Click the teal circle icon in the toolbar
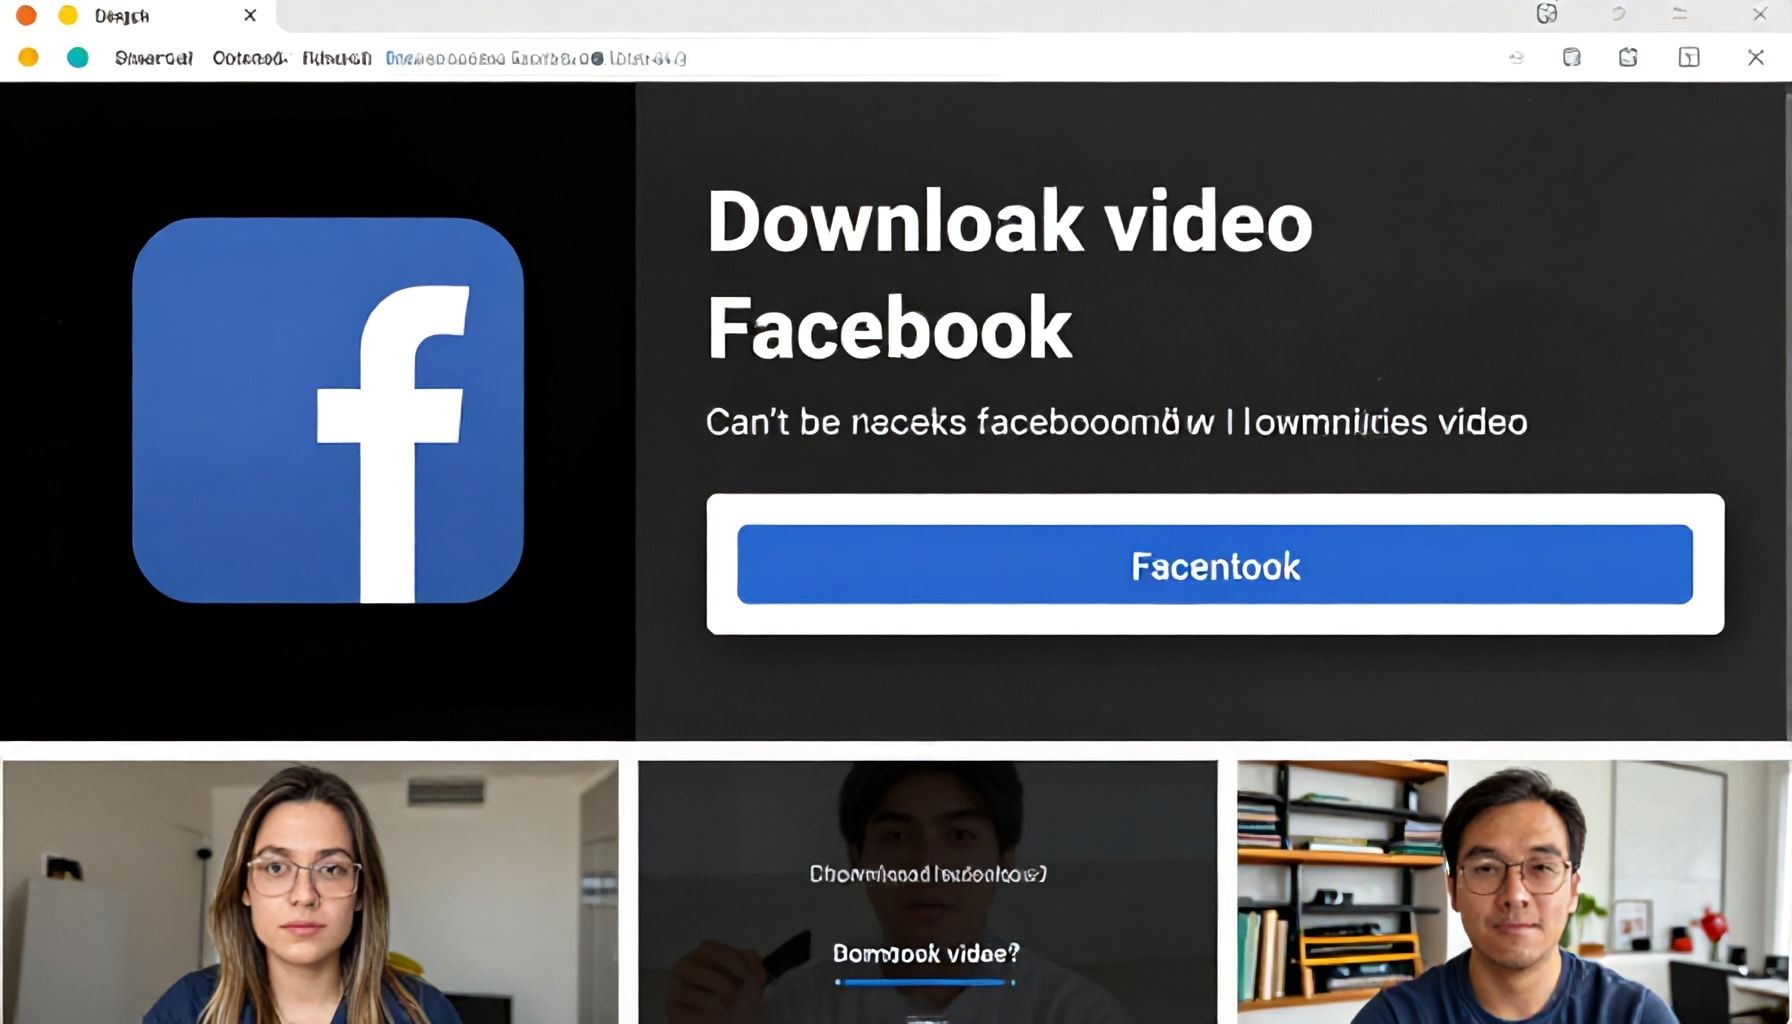This screenshot has width=1792, height=1024. pyautogui.click(x=77, y=58)
